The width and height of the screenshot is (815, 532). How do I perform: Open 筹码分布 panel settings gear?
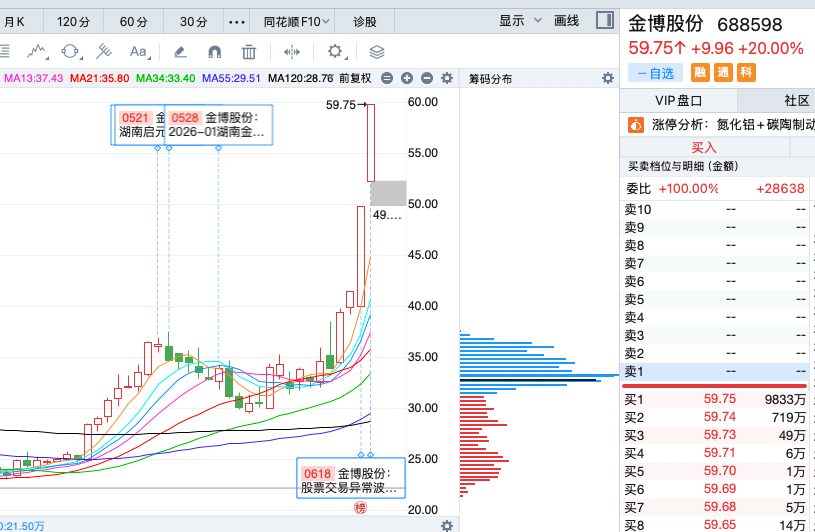(x=608, y=78)
